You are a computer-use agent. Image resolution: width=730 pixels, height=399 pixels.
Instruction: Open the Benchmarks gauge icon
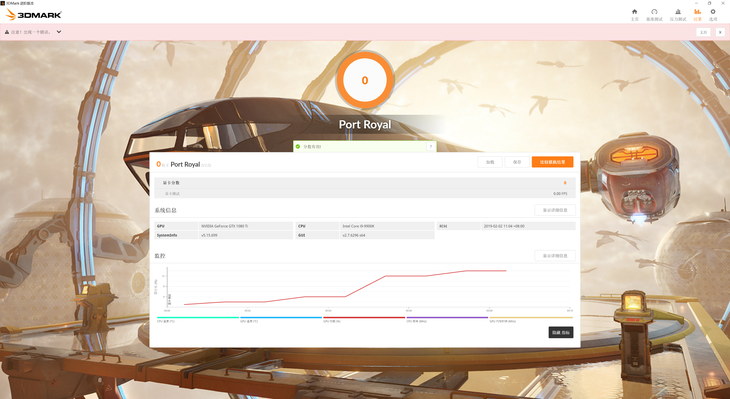tap(654, 12)
